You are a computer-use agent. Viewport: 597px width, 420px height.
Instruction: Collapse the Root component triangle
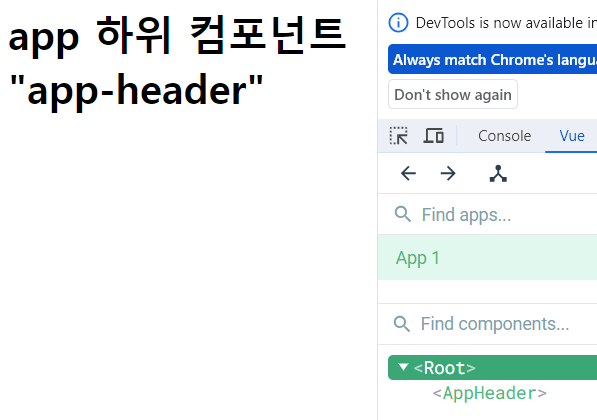(403, 367)
